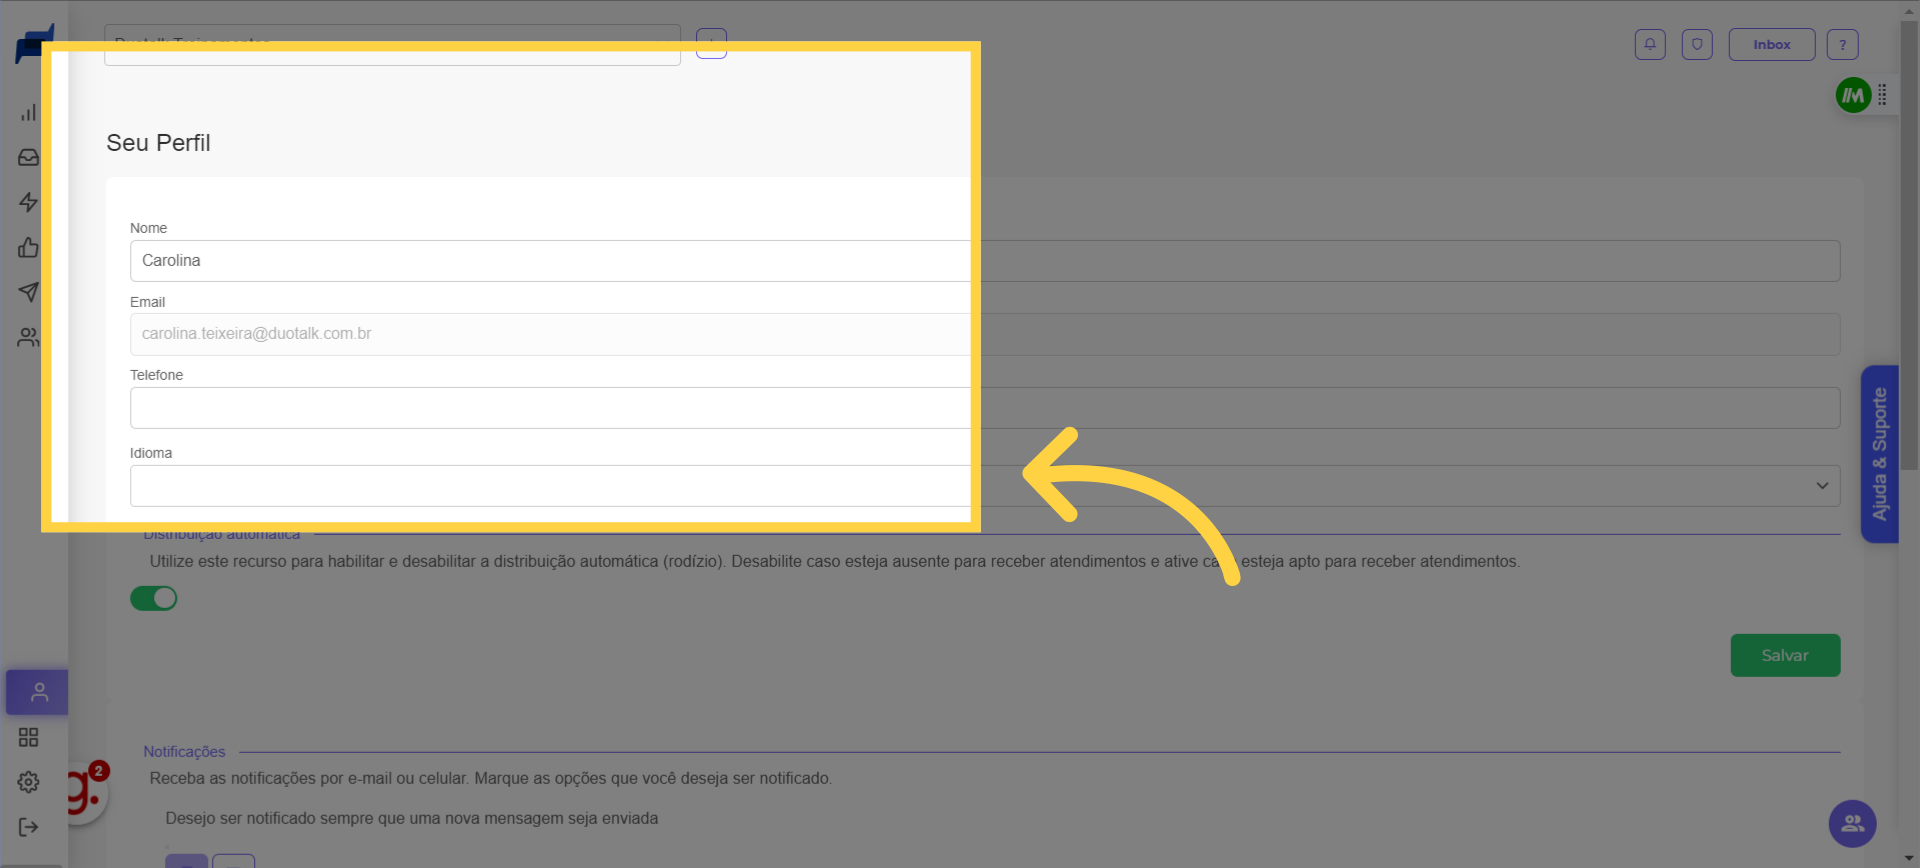Viewport: 1920px width, 868px height.
Task: Open the workspace selector dropdown at top
Action: coord(392,46)
